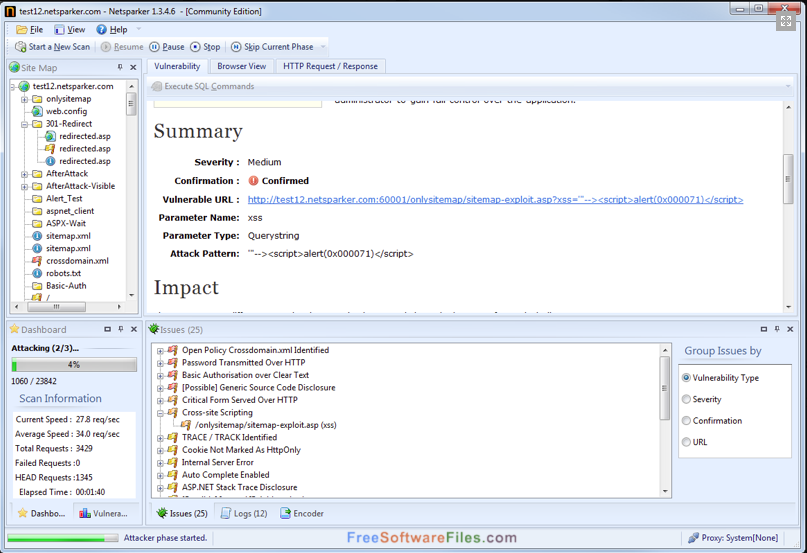Open the HTTP Request / Response tab

click(330, 66)
